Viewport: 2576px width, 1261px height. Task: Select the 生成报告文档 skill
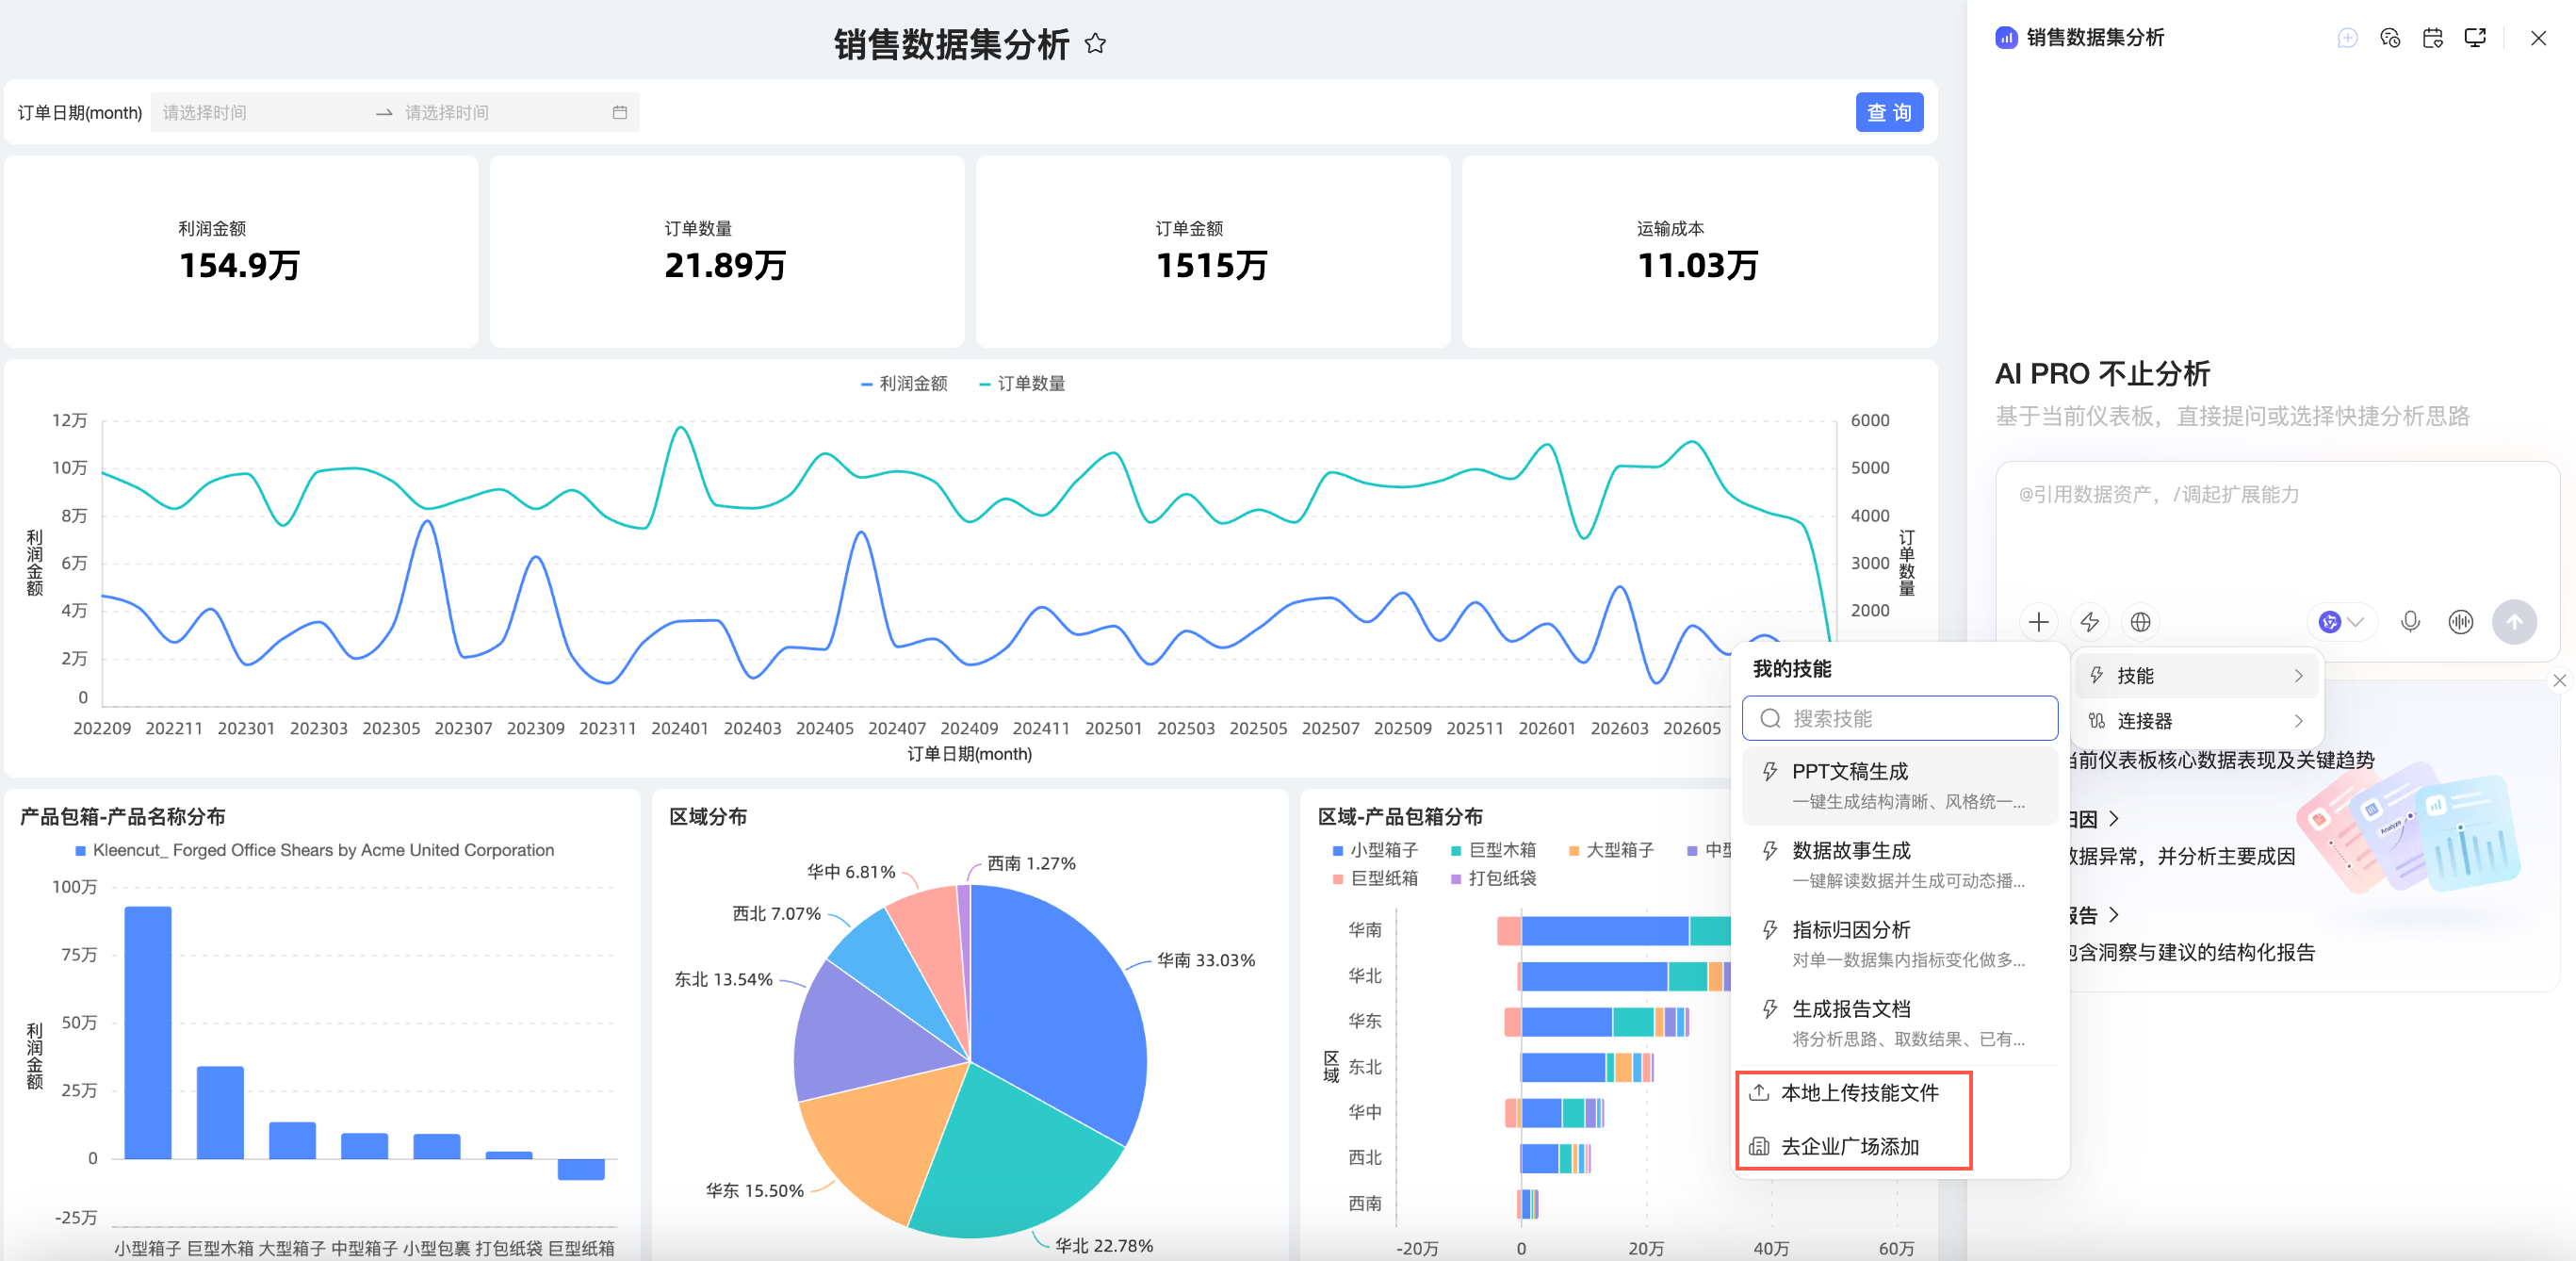[x=1899, y=1023]
